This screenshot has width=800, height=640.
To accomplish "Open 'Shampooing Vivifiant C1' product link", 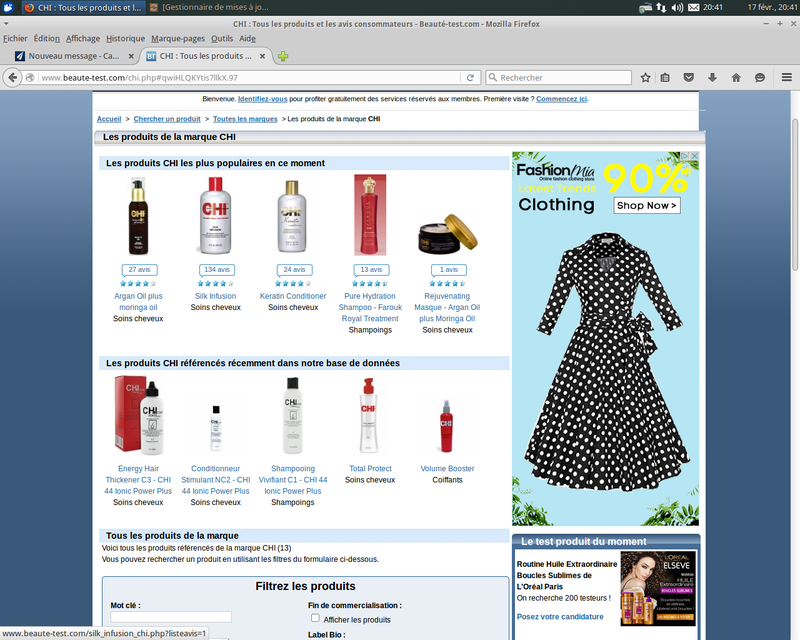I will pos(293,480).
